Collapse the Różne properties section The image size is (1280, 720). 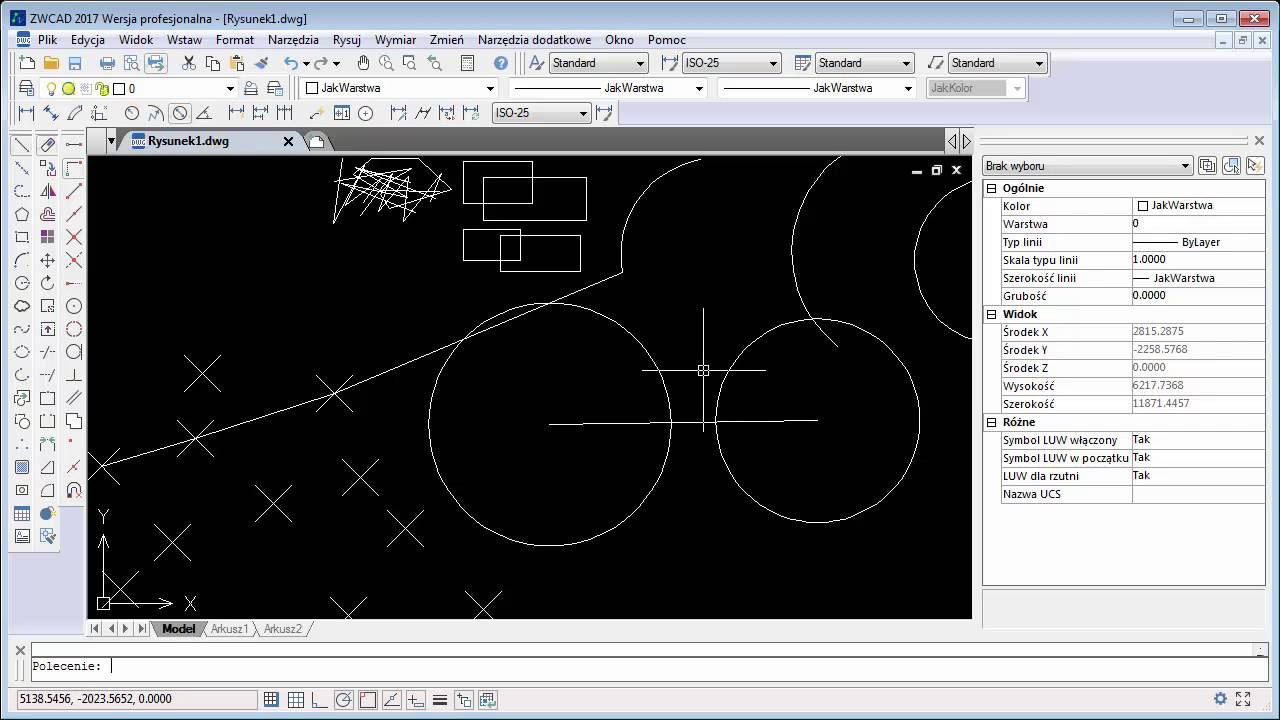coord(992,422)
